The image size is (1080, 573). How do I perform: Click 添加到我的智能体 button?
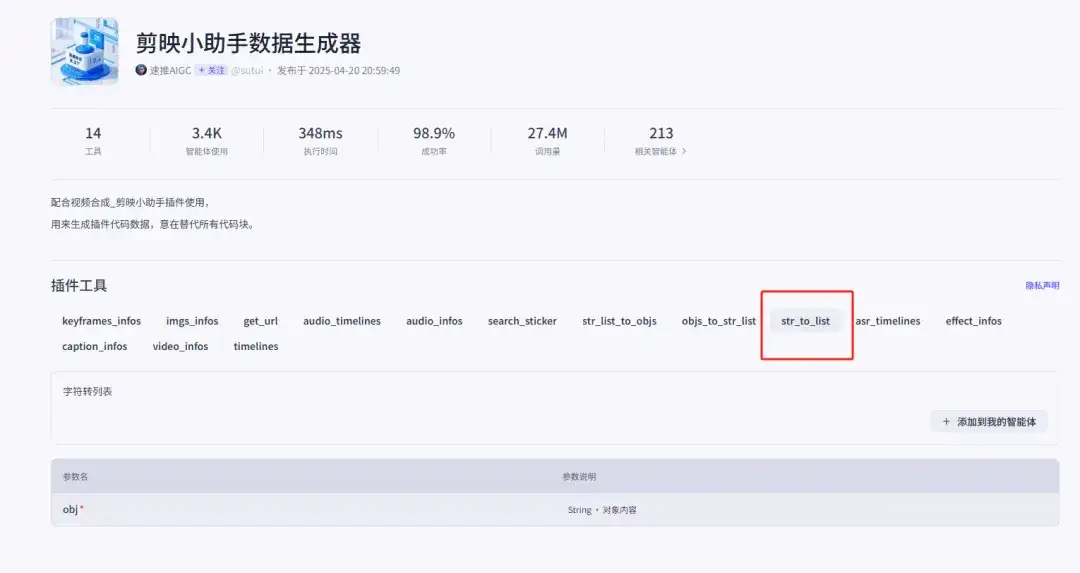point(989,421)
